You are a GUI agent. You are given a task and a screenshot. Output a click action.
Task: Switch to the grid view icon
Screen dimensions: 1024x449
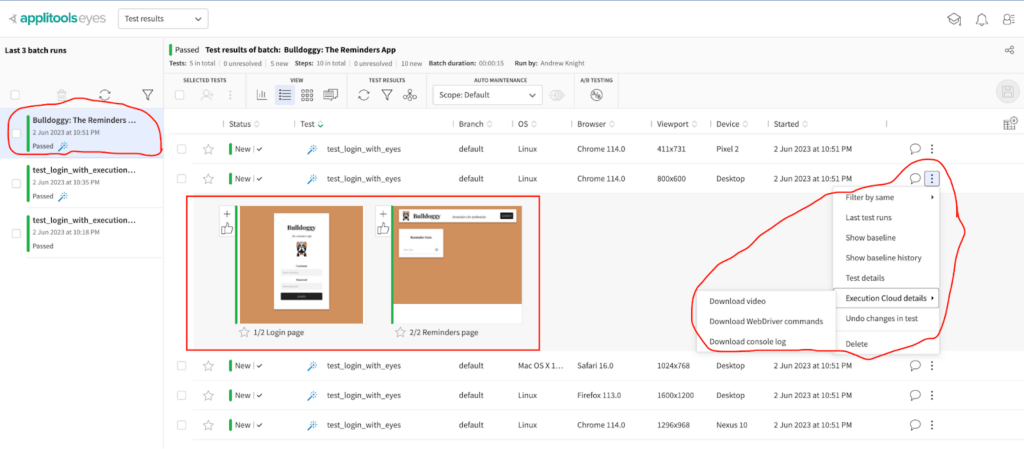coord(307,95)
